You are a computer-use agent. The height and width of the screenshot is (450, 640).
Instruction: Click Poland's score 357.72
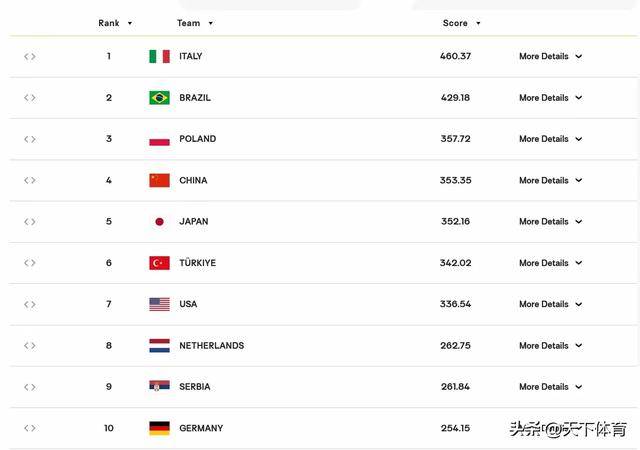(x=455, y=139)
